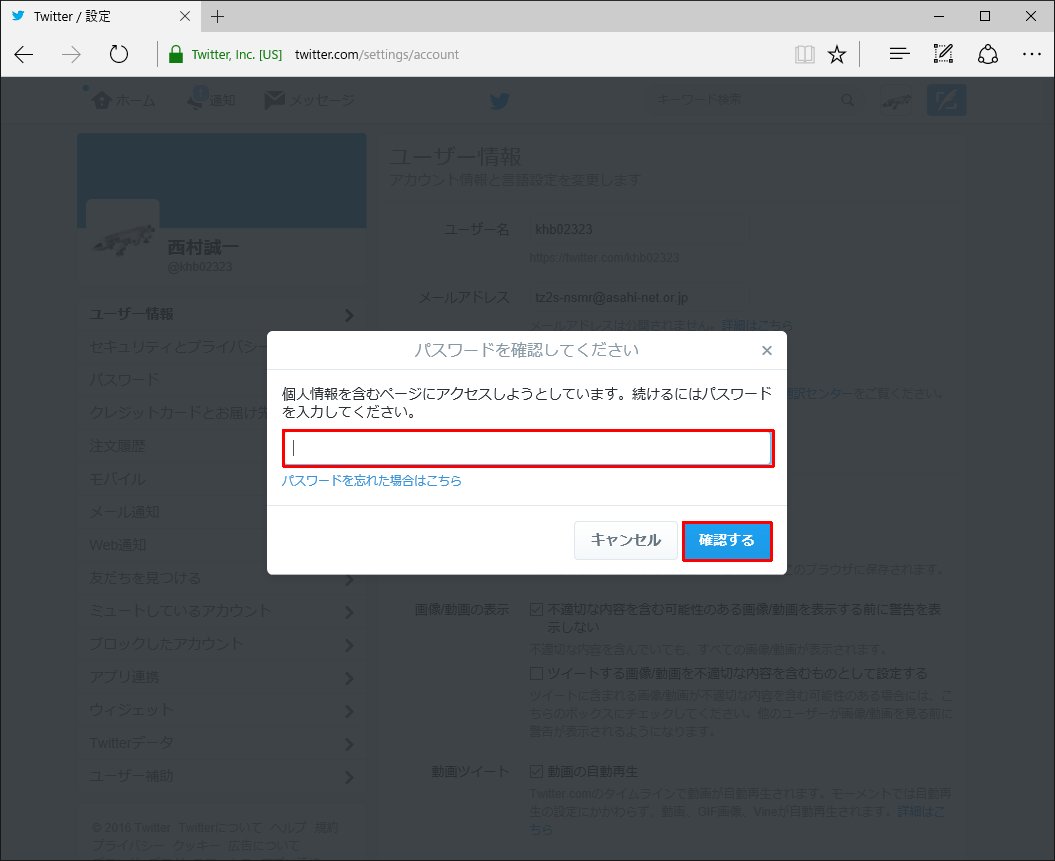Click chevron next to 友だちを見つける
This screenshot has height=861, width=1055.
point(349,579)
